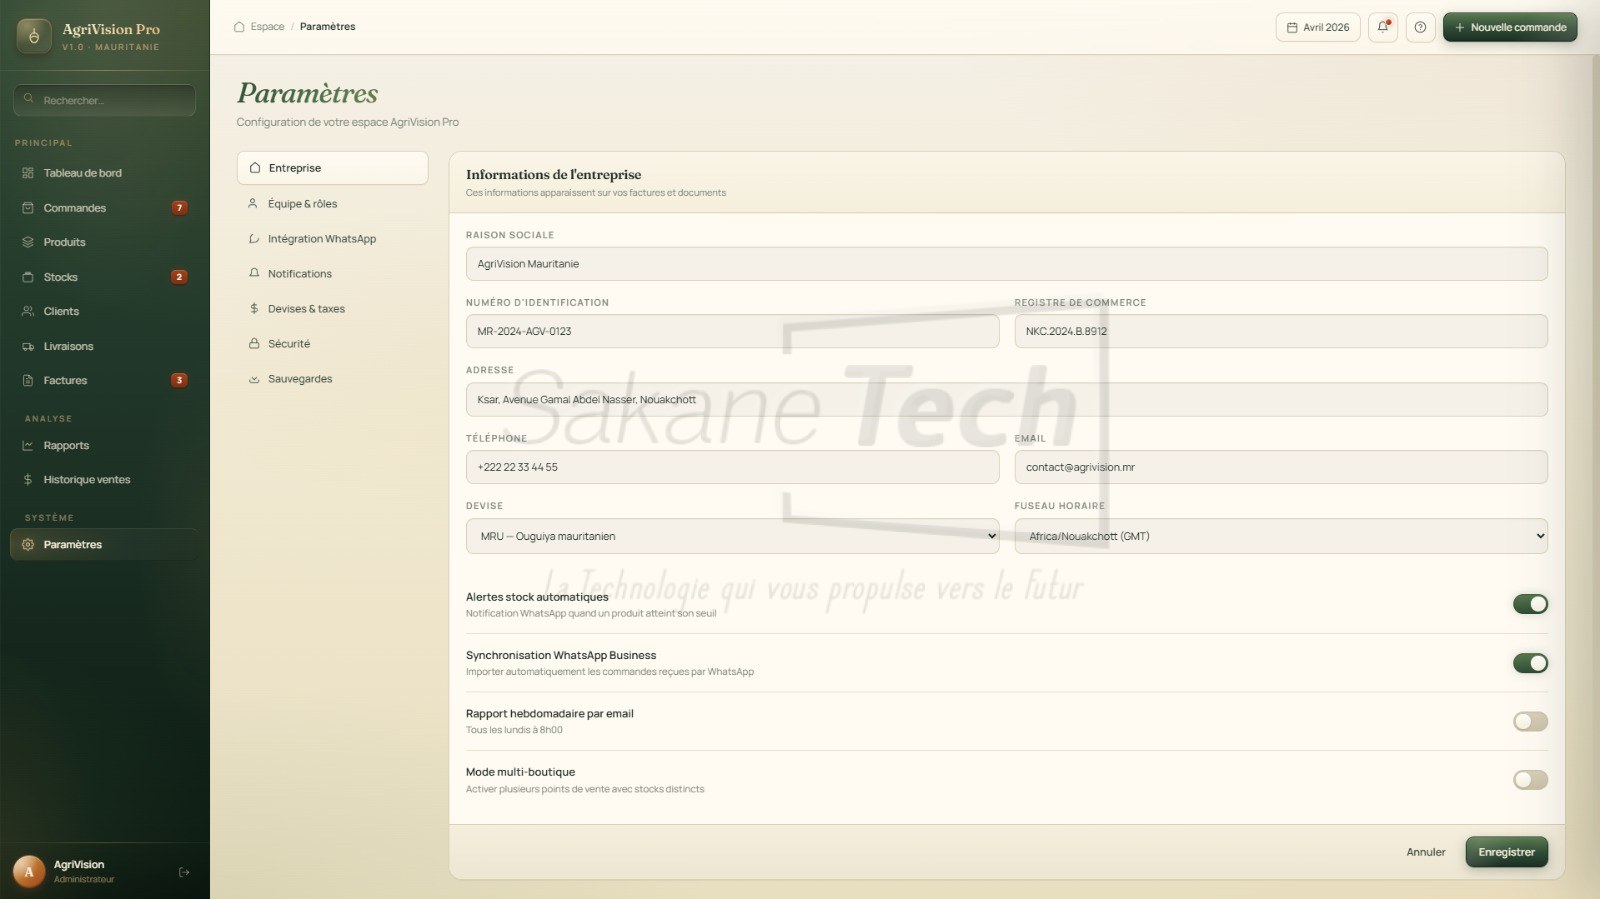Click the Factures badge showing 3
Viewport: 1600px width, 899px height.
(179, 380)
